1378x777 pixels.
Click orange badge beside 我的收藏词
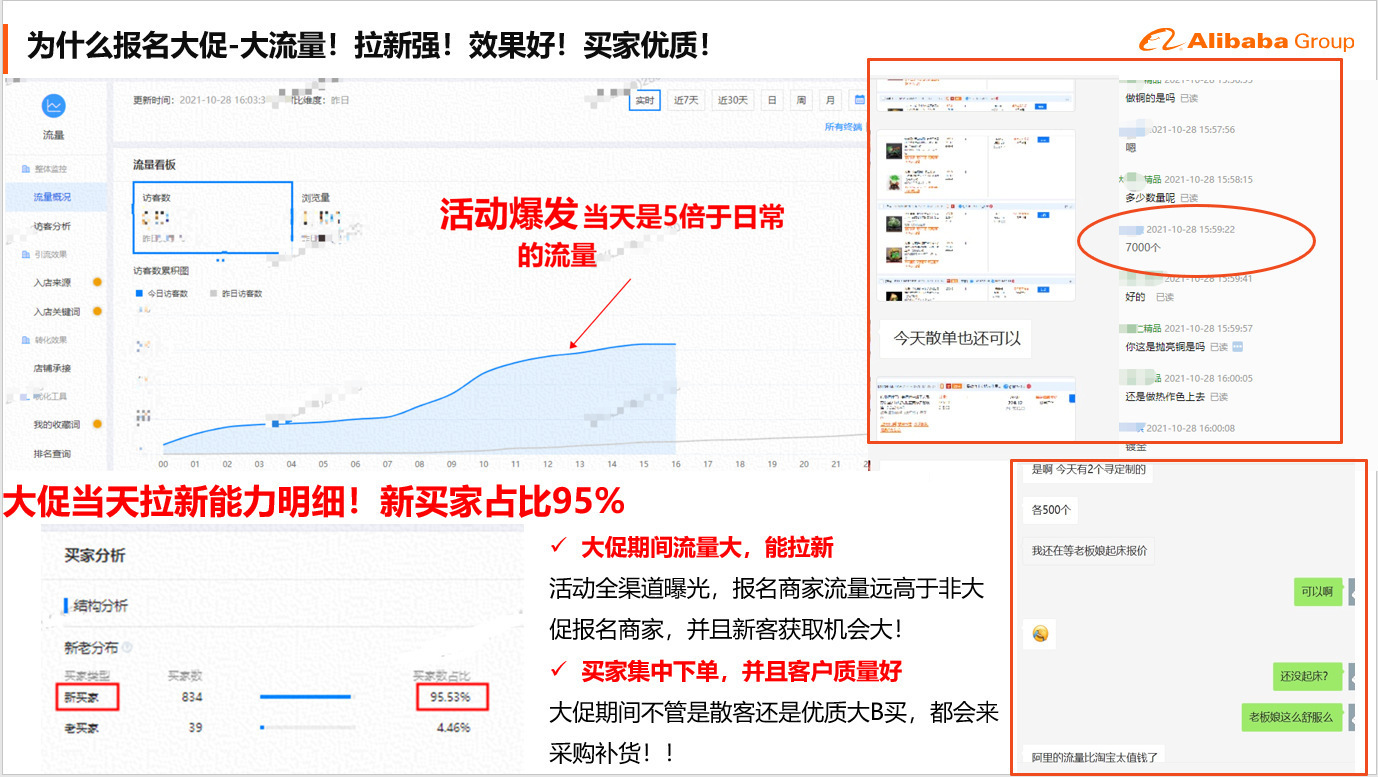tap(98, 425)
